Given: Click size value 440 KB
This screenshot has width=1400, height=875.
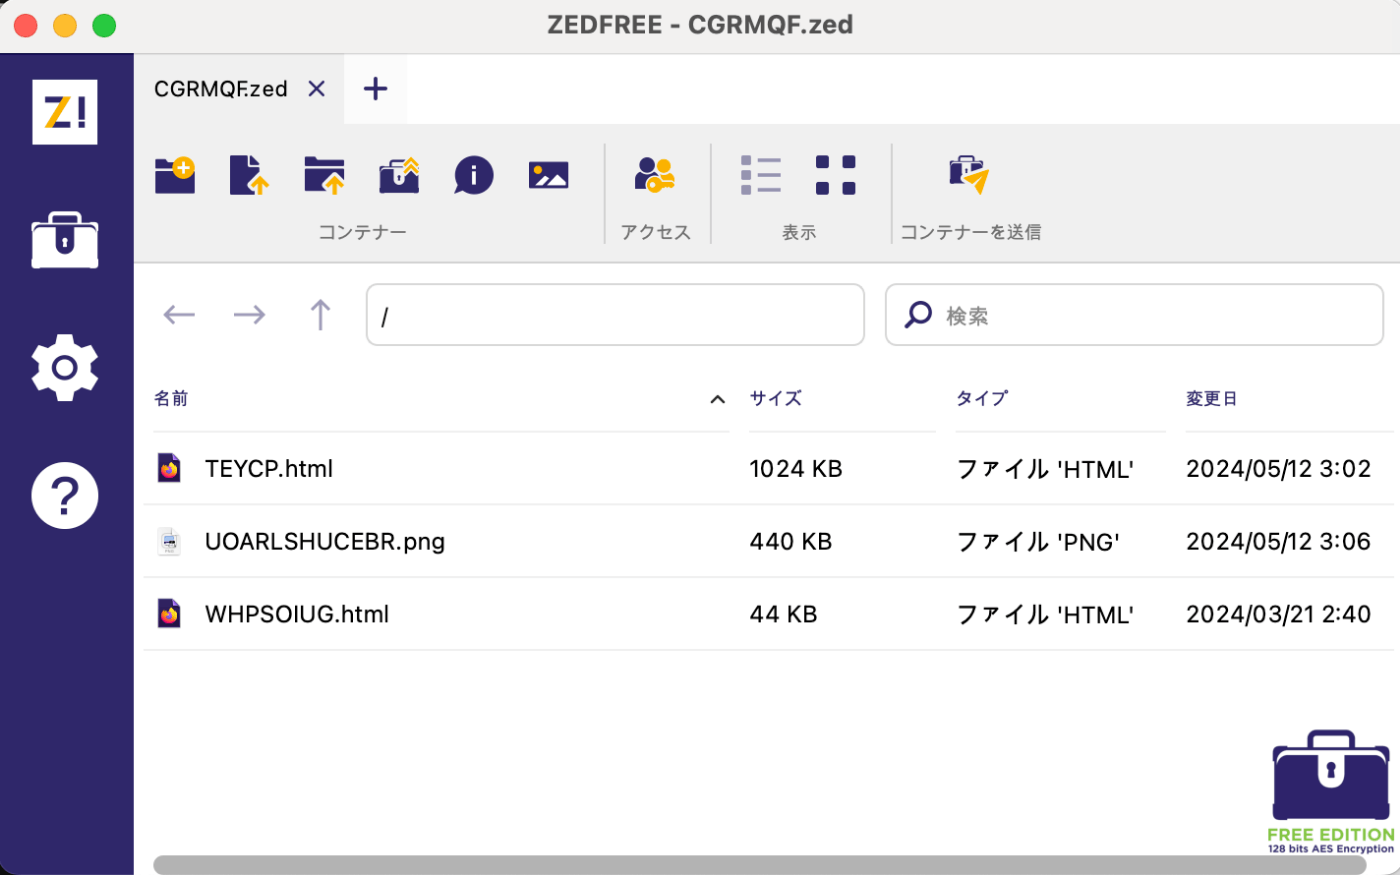Looking at the screenshot, I should [791, 541].
